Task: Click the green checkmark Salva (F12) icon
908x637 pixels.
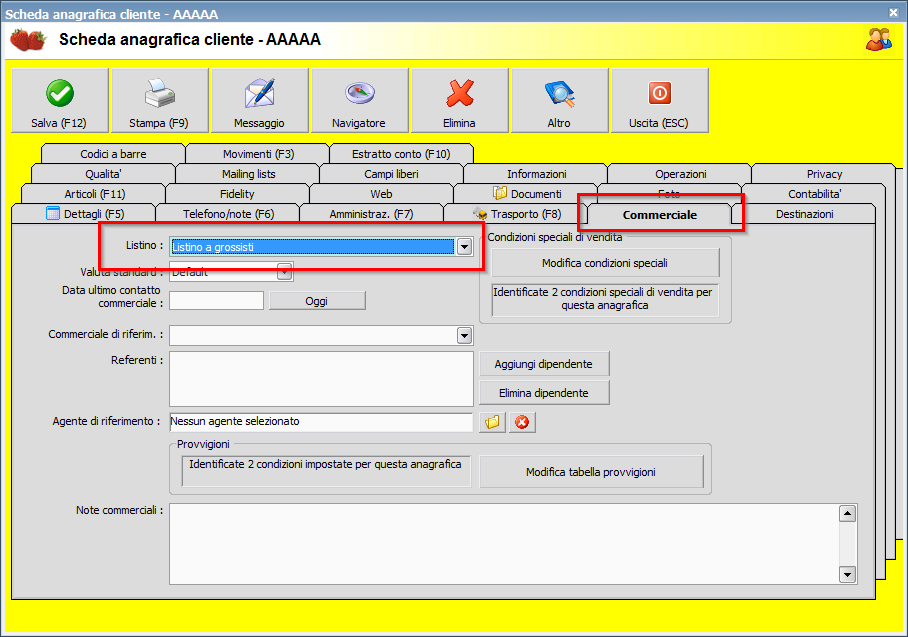Action: (x=60, y=93)
